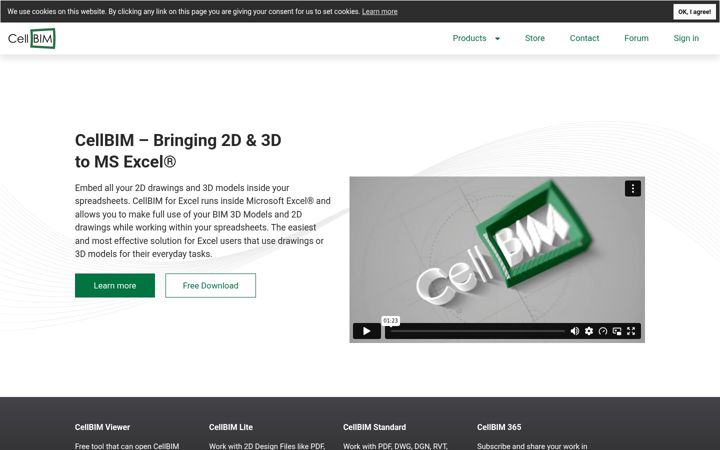
Task: Play the CellBIM intro video
Action: click(366, 331)
